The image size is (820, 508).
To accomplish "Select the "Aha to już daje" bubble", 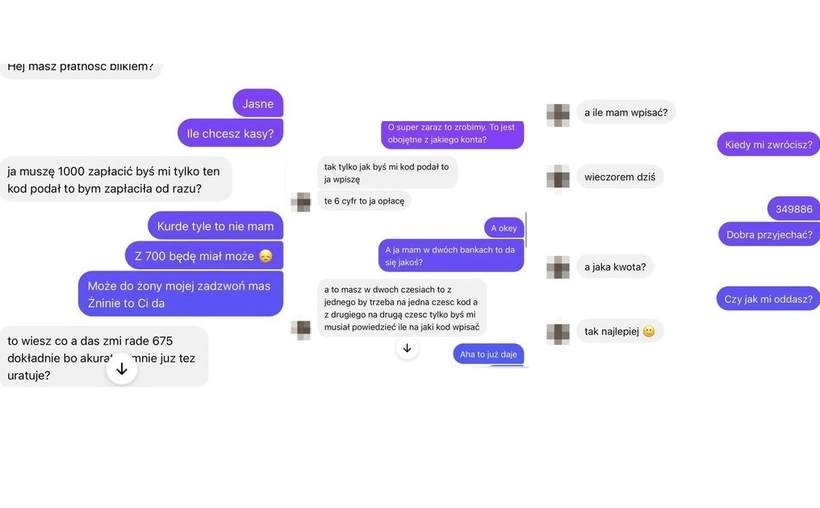I will coord(488,354).
